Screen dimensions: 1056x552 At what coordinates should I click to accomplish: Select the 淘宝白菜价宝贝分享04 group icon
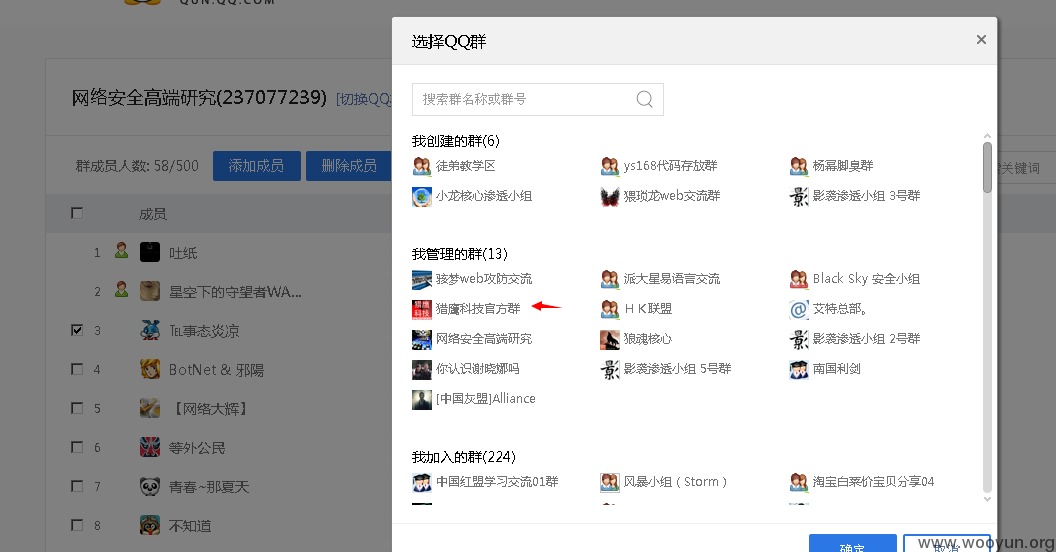click(799, 482)
